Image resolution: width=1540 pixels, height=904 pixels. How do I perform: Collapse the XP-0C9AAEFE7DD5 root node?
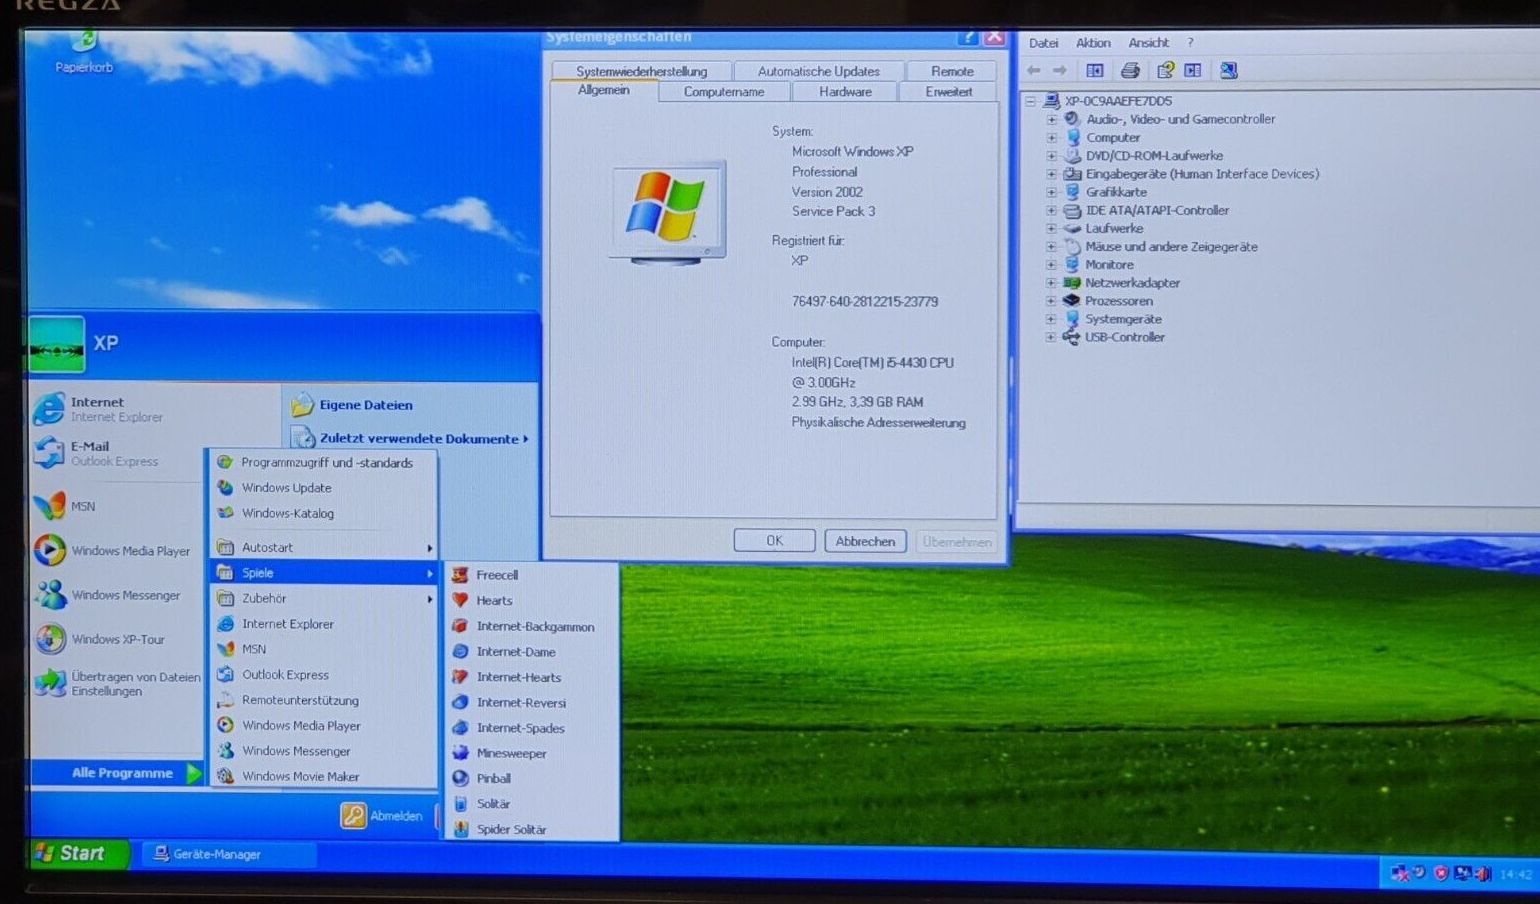1031,101
